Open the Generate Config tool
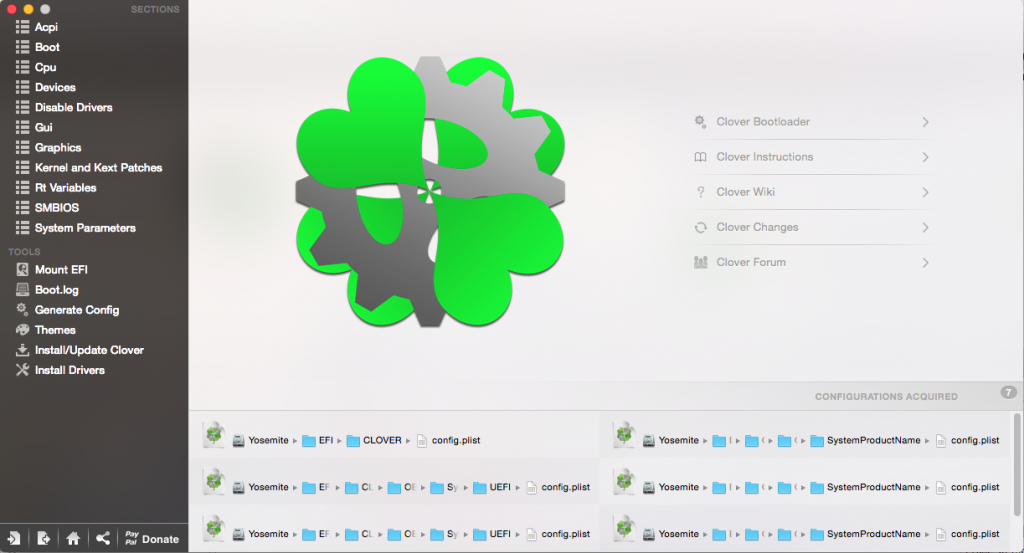 click(x=76, y=310)
